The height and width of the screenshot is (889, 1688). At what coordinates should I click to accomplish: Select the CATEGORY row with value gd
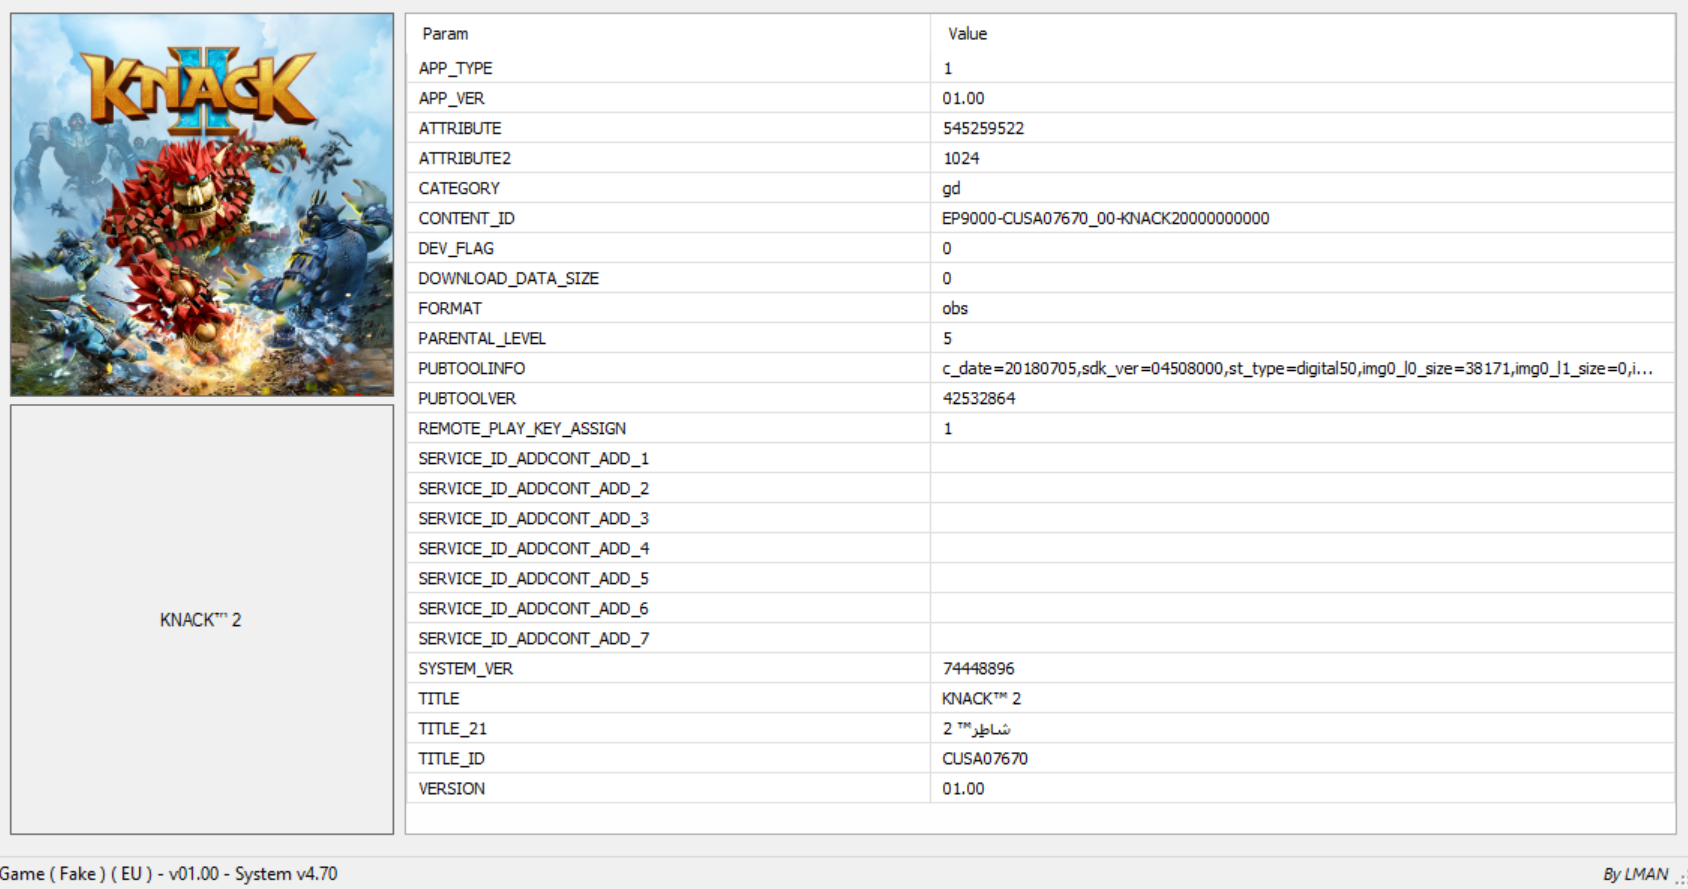pos(1040,188)
